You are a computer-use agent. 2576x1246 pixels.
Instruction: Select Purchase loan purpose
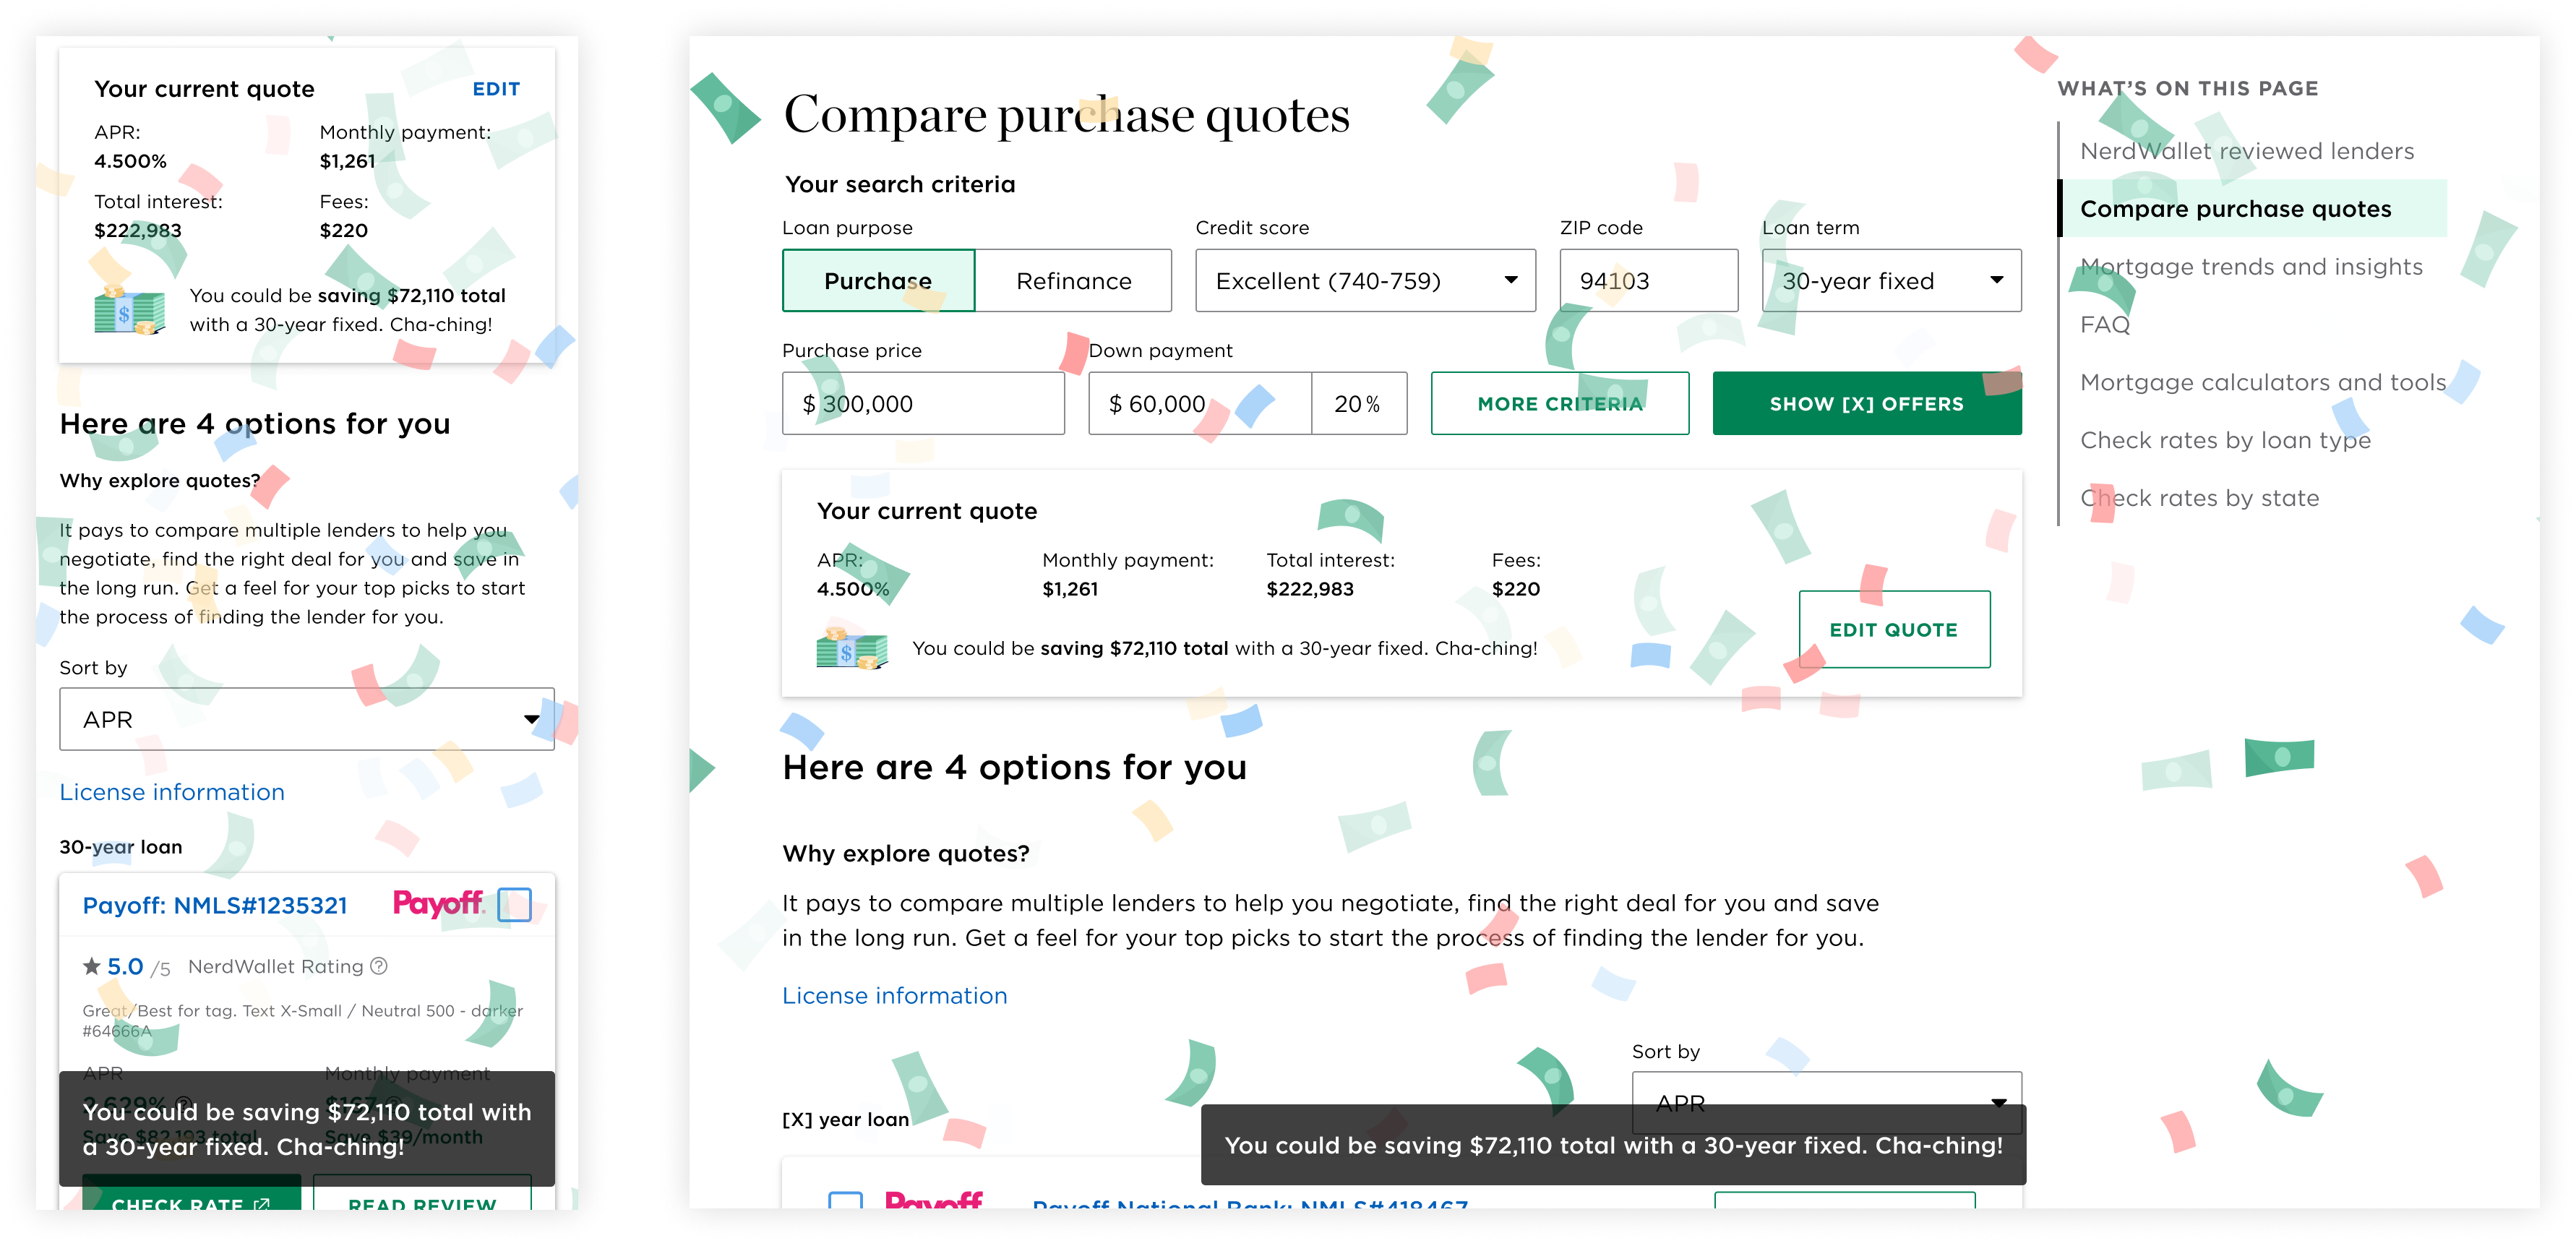click(878, 281)
